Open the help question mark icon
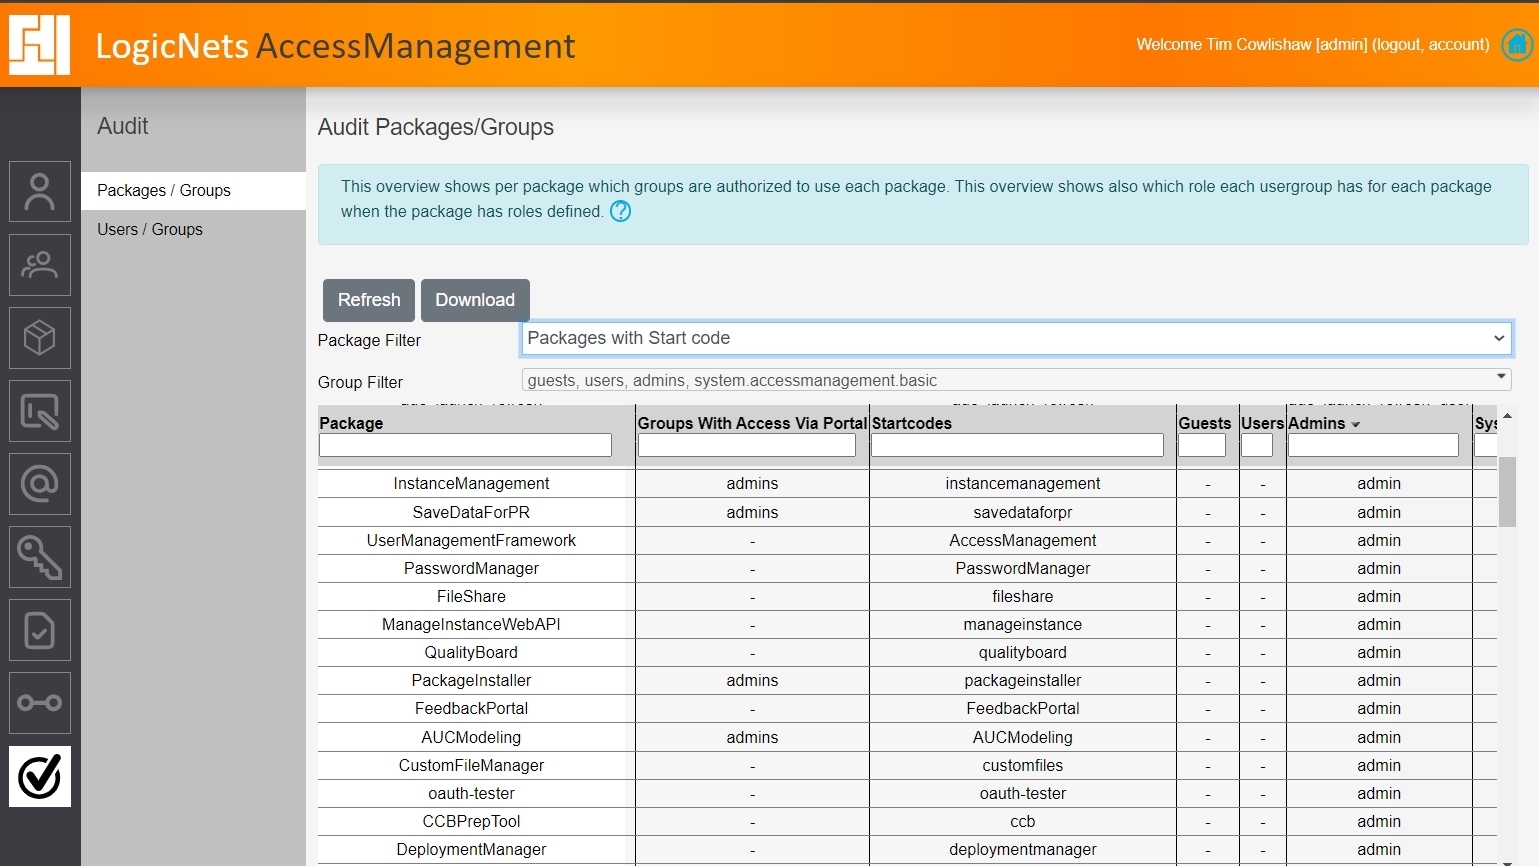This screenshot has height=866, width=1539. [x=620, y=211]
